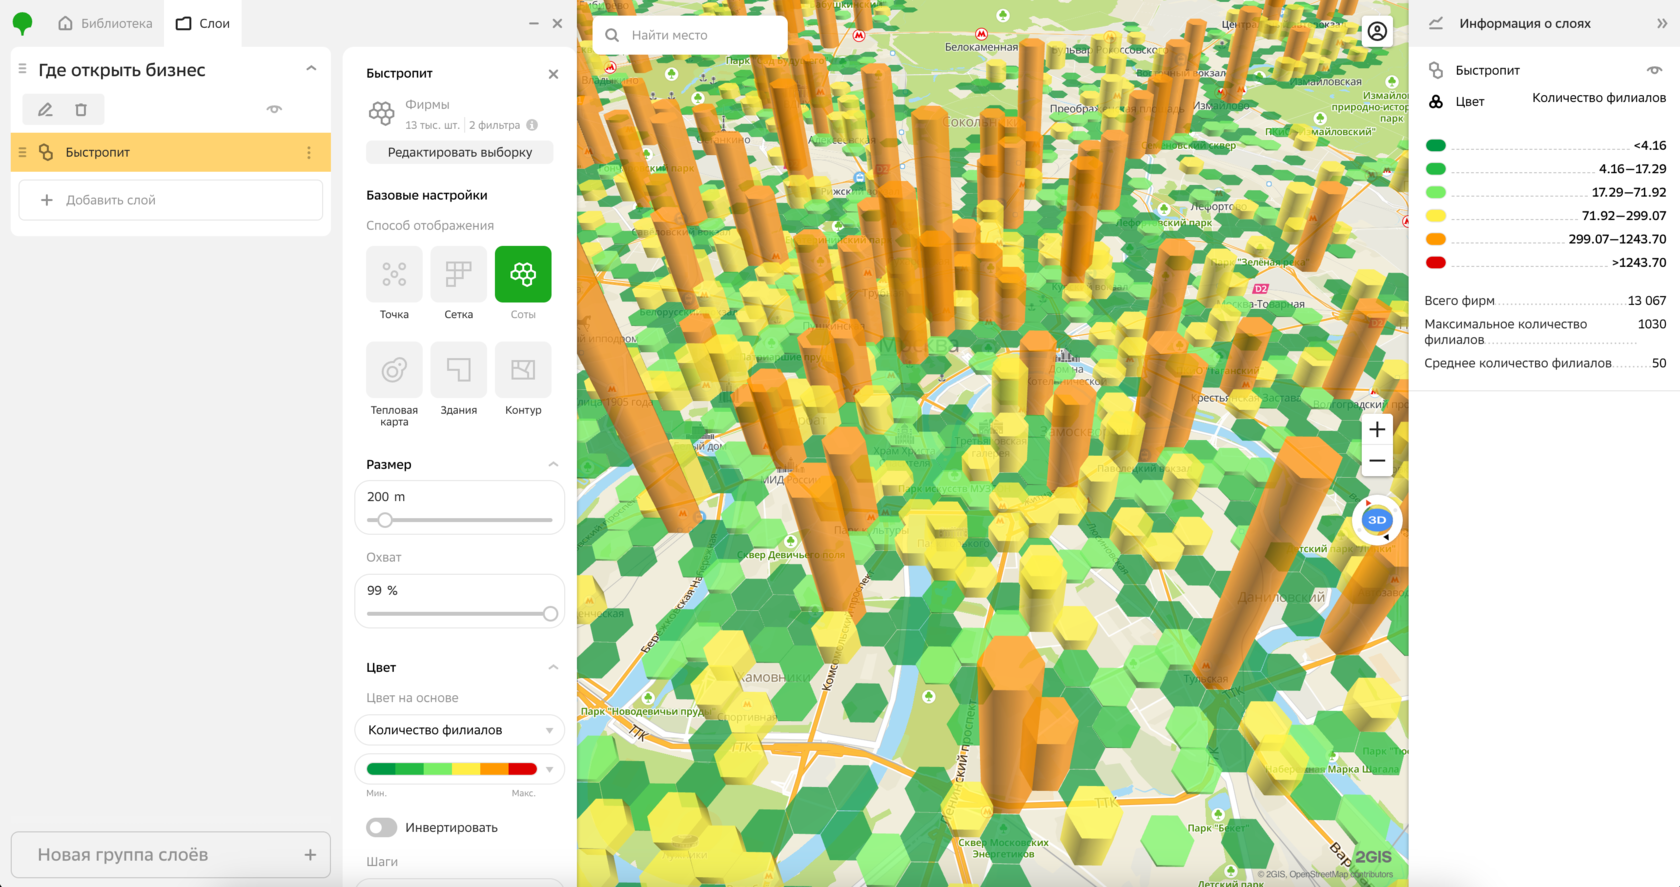The image size is (1680, 887).
Task: Zoom out the map
Action: [1377, 461]
